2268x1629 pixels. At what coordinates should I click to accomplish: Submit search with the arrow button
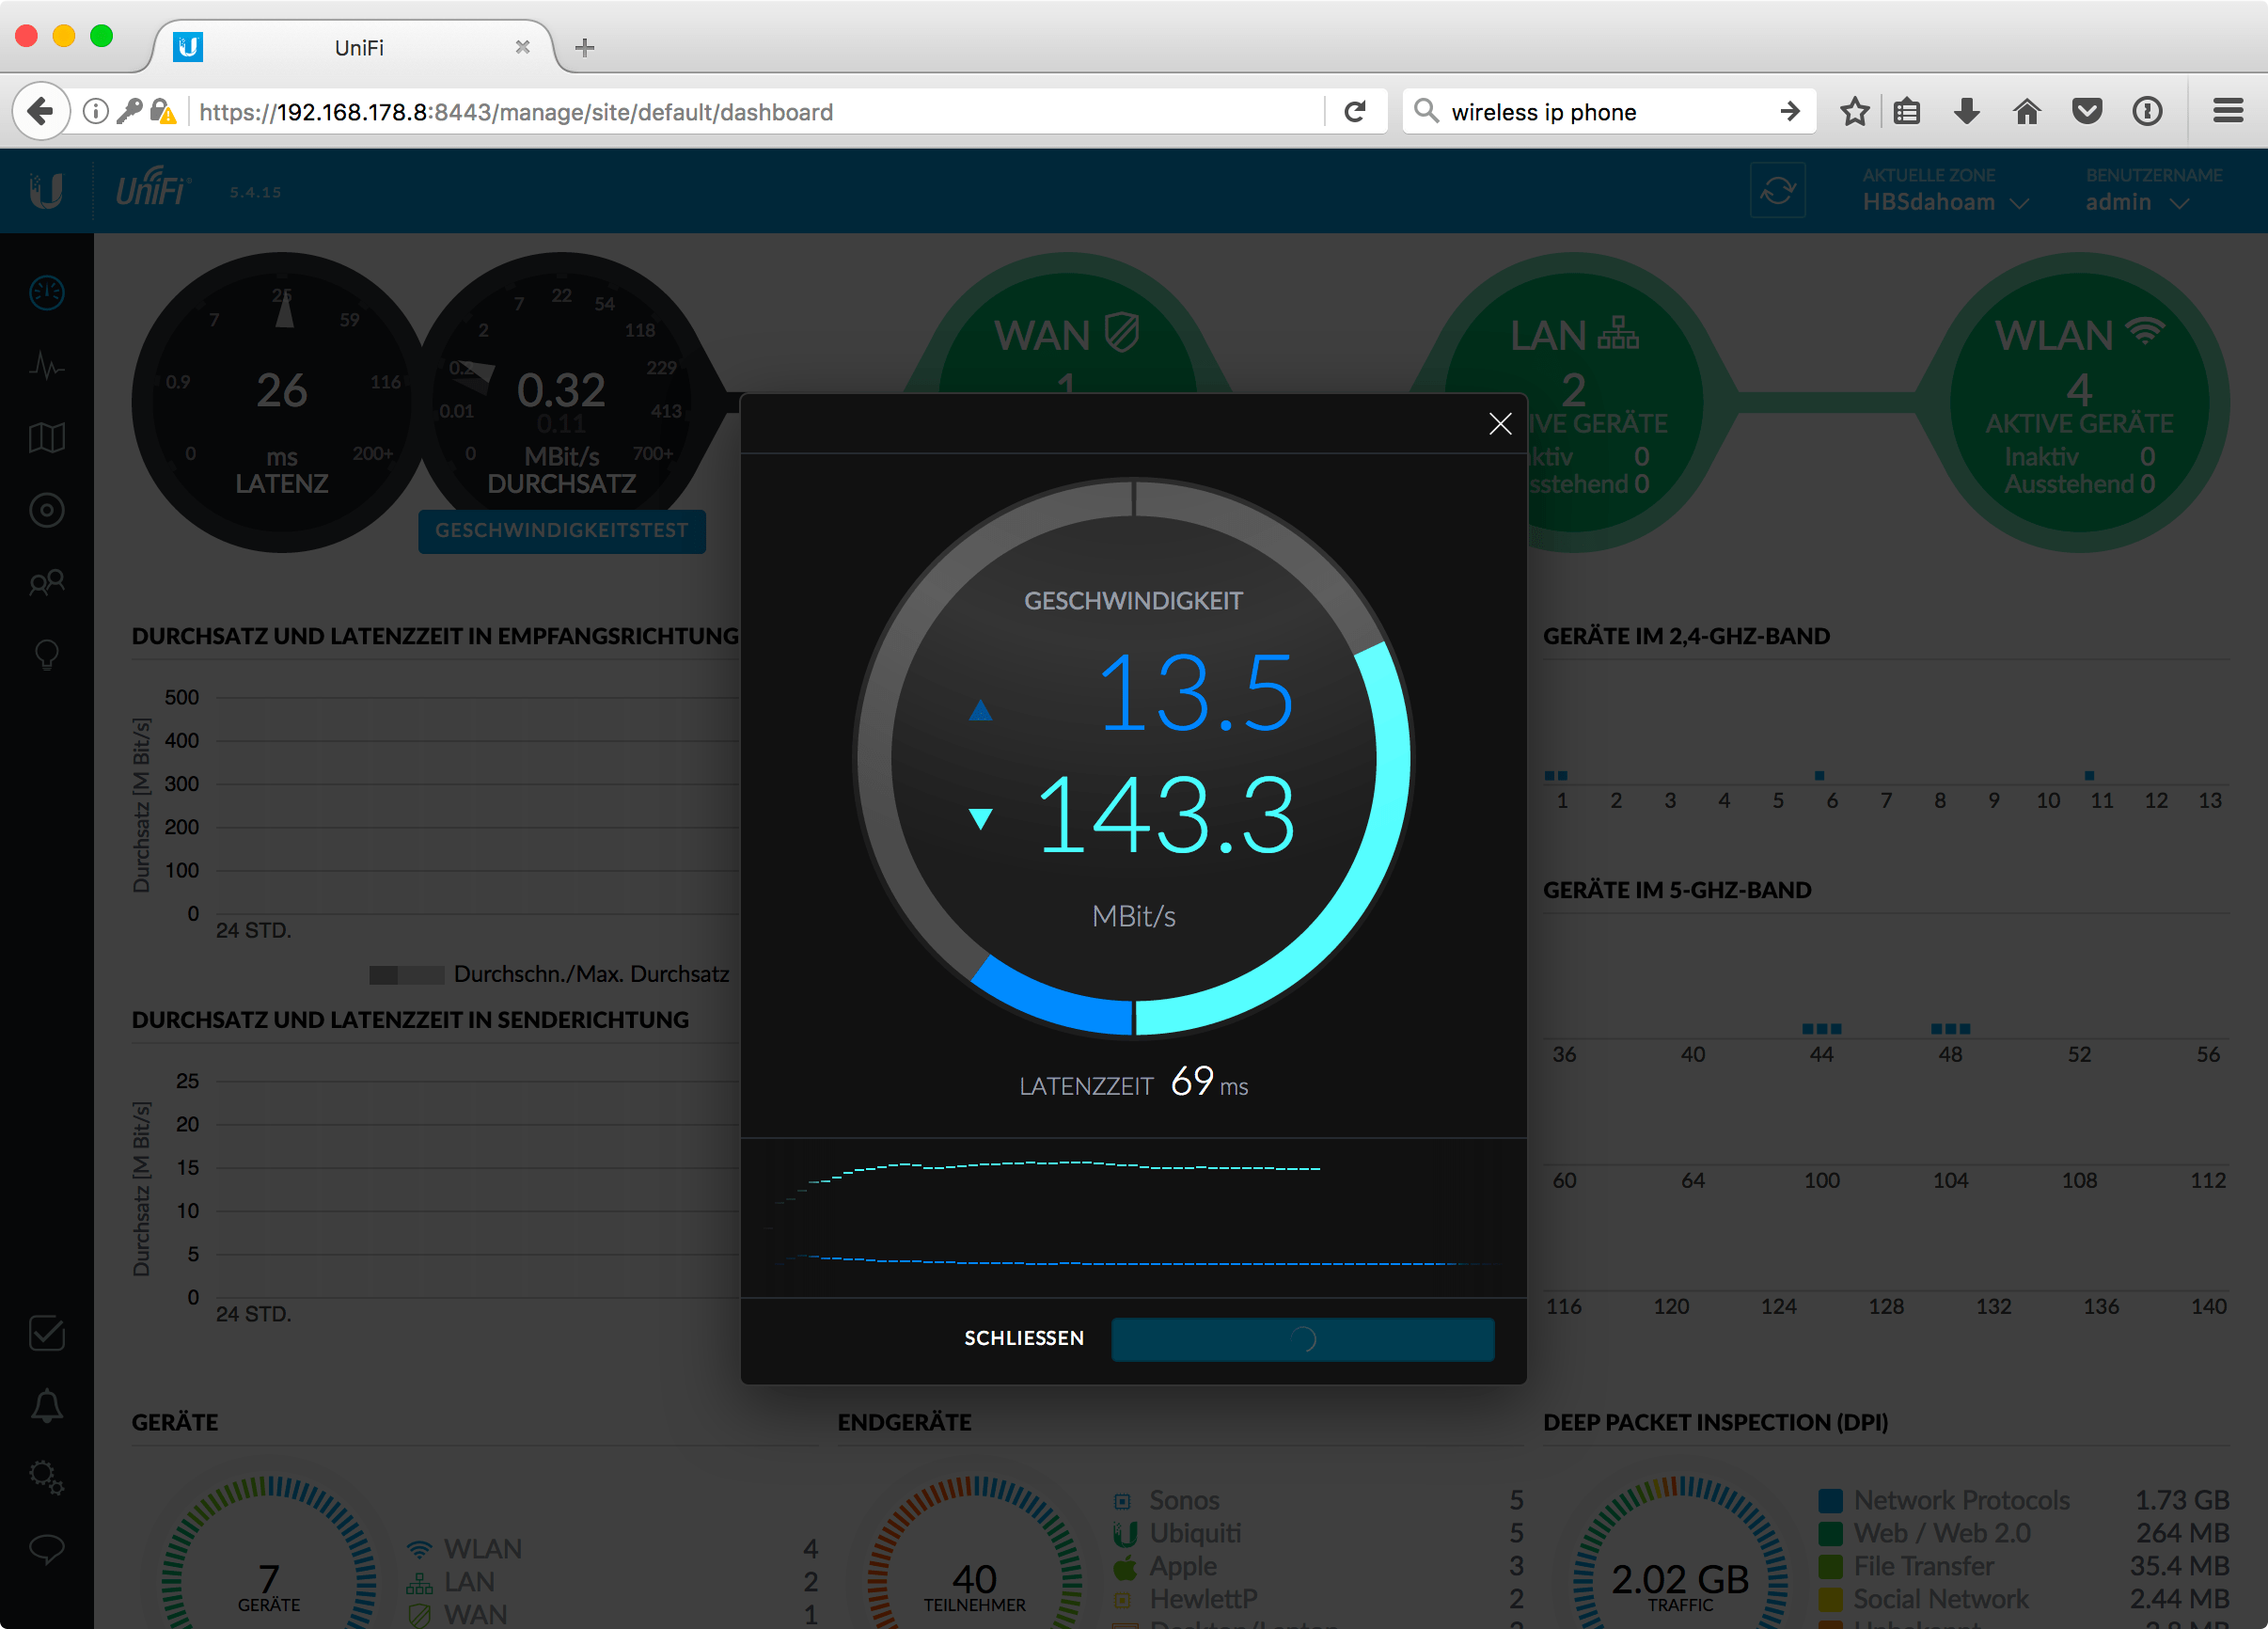pos(1790,111)
